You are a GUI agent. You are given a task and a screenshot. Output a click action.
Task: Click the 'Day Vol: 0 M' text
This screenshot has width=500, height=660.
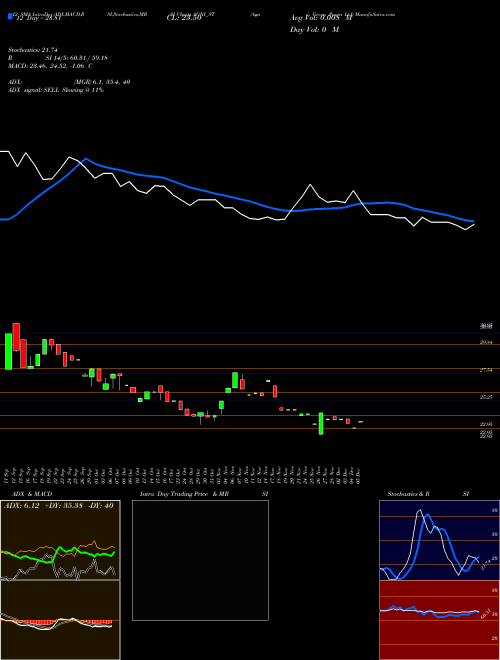[314, 29]
